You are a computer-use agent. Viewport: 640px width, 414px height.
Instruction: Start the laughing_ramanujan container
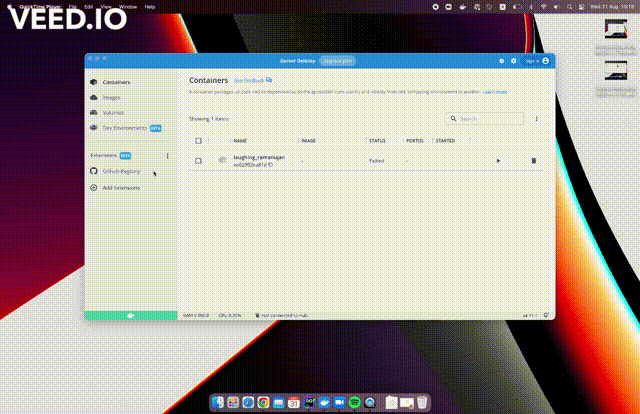498,161
